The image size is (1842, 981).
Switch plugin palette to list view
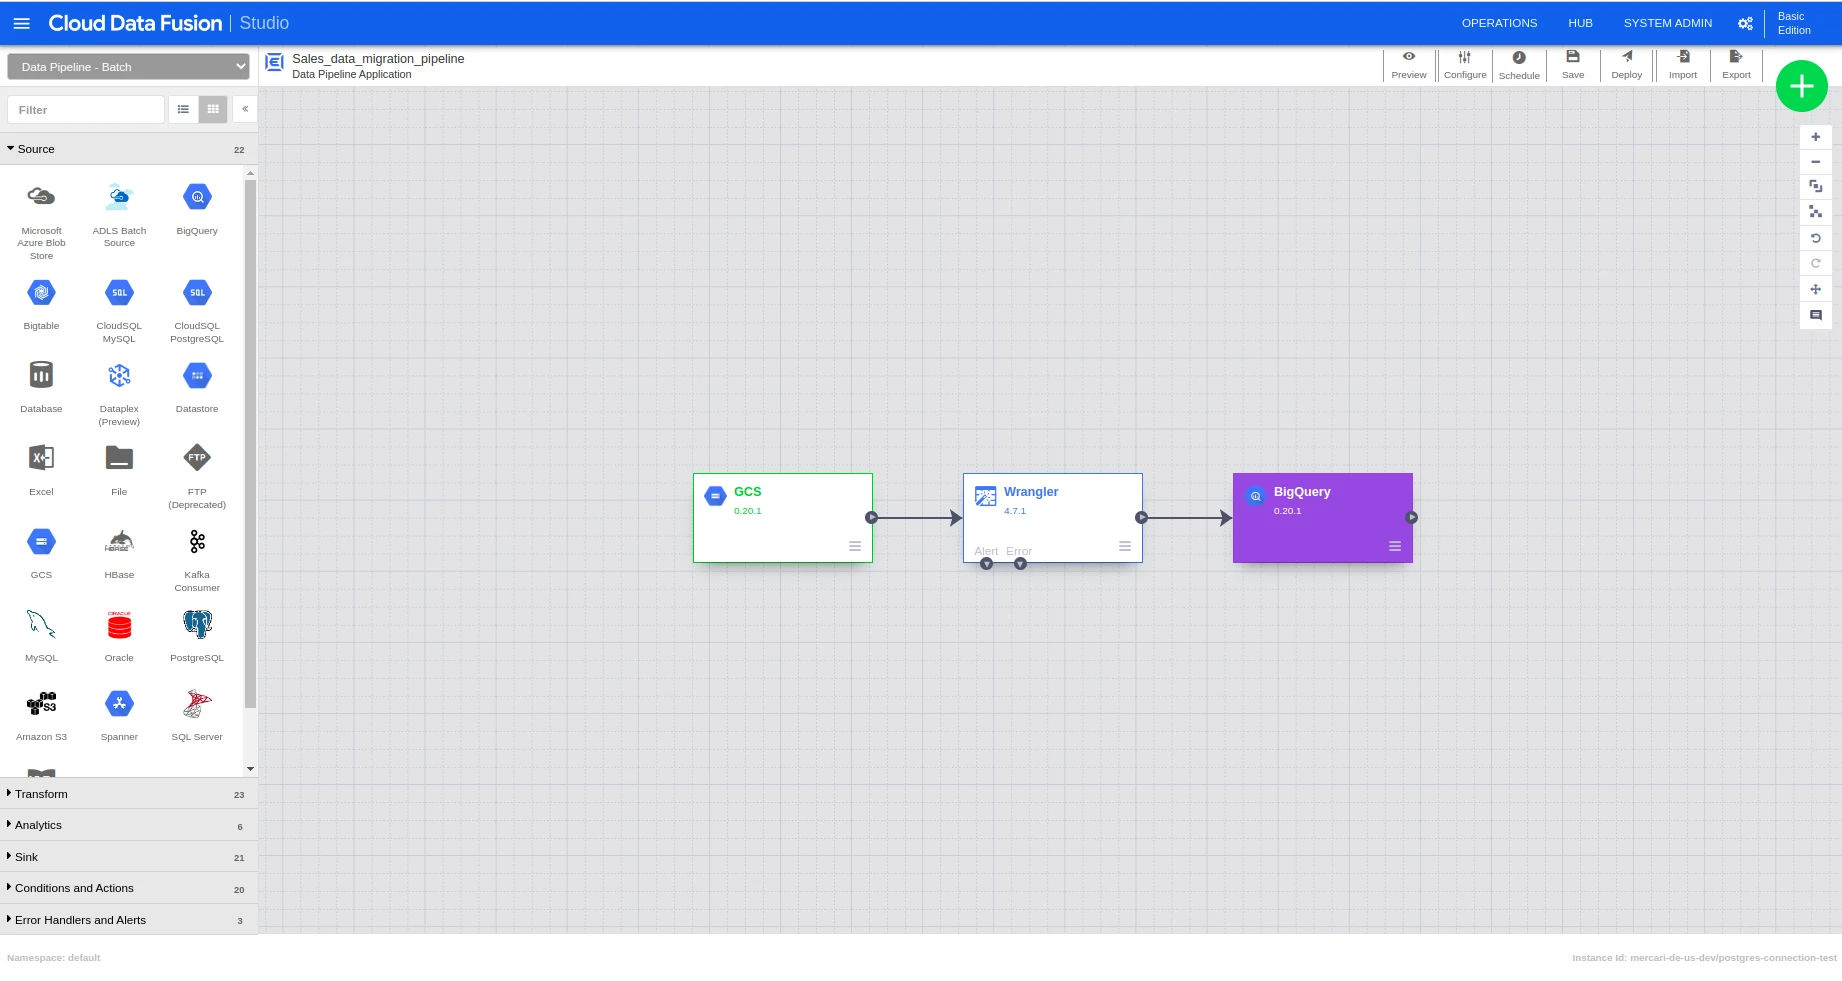(183, 109)
